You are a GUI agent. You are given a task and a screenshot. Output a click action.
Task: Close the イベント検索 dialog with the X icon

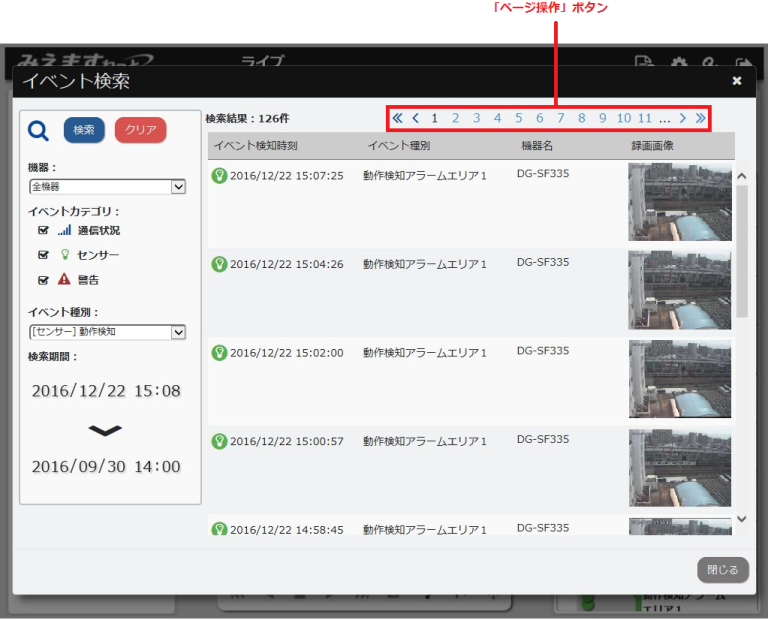pyautogui.click(x=737, y=81)
